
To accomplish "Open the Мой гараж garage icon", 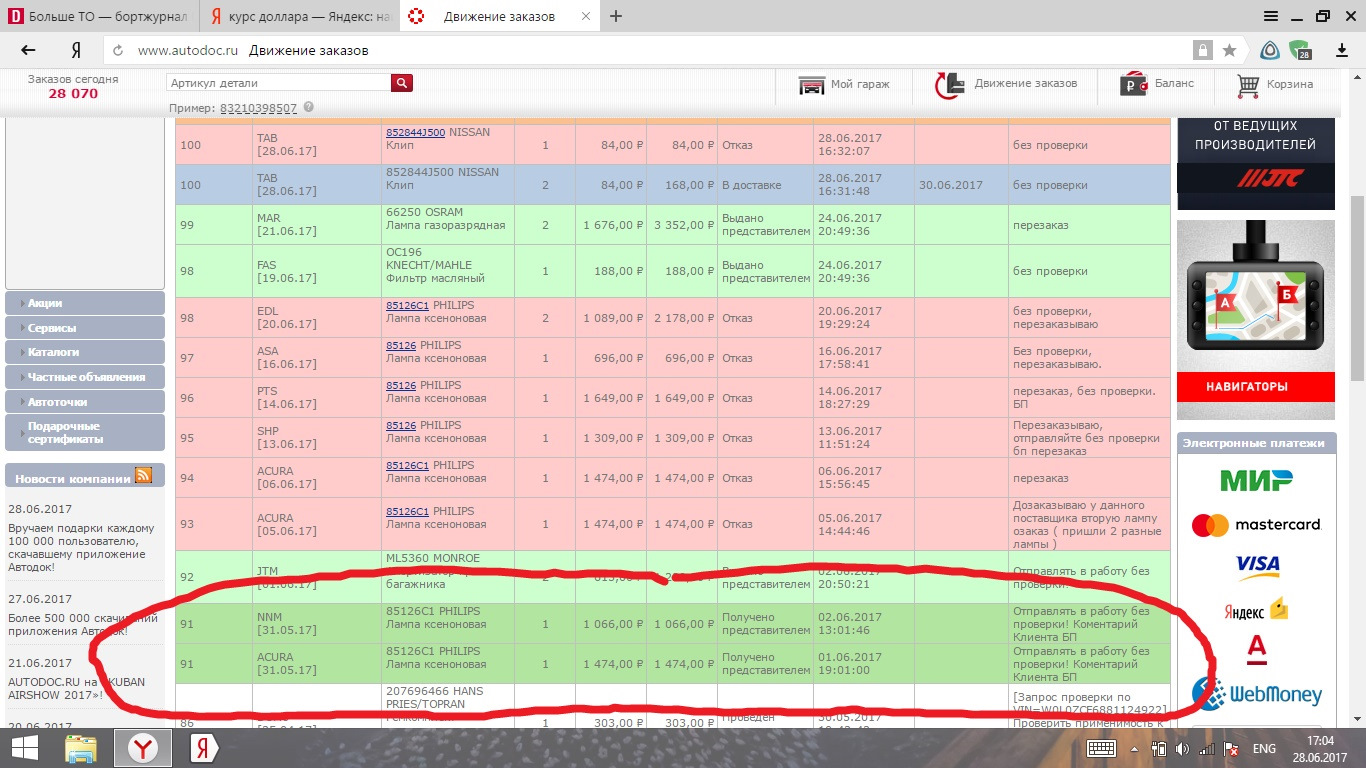I will point(812,85).
